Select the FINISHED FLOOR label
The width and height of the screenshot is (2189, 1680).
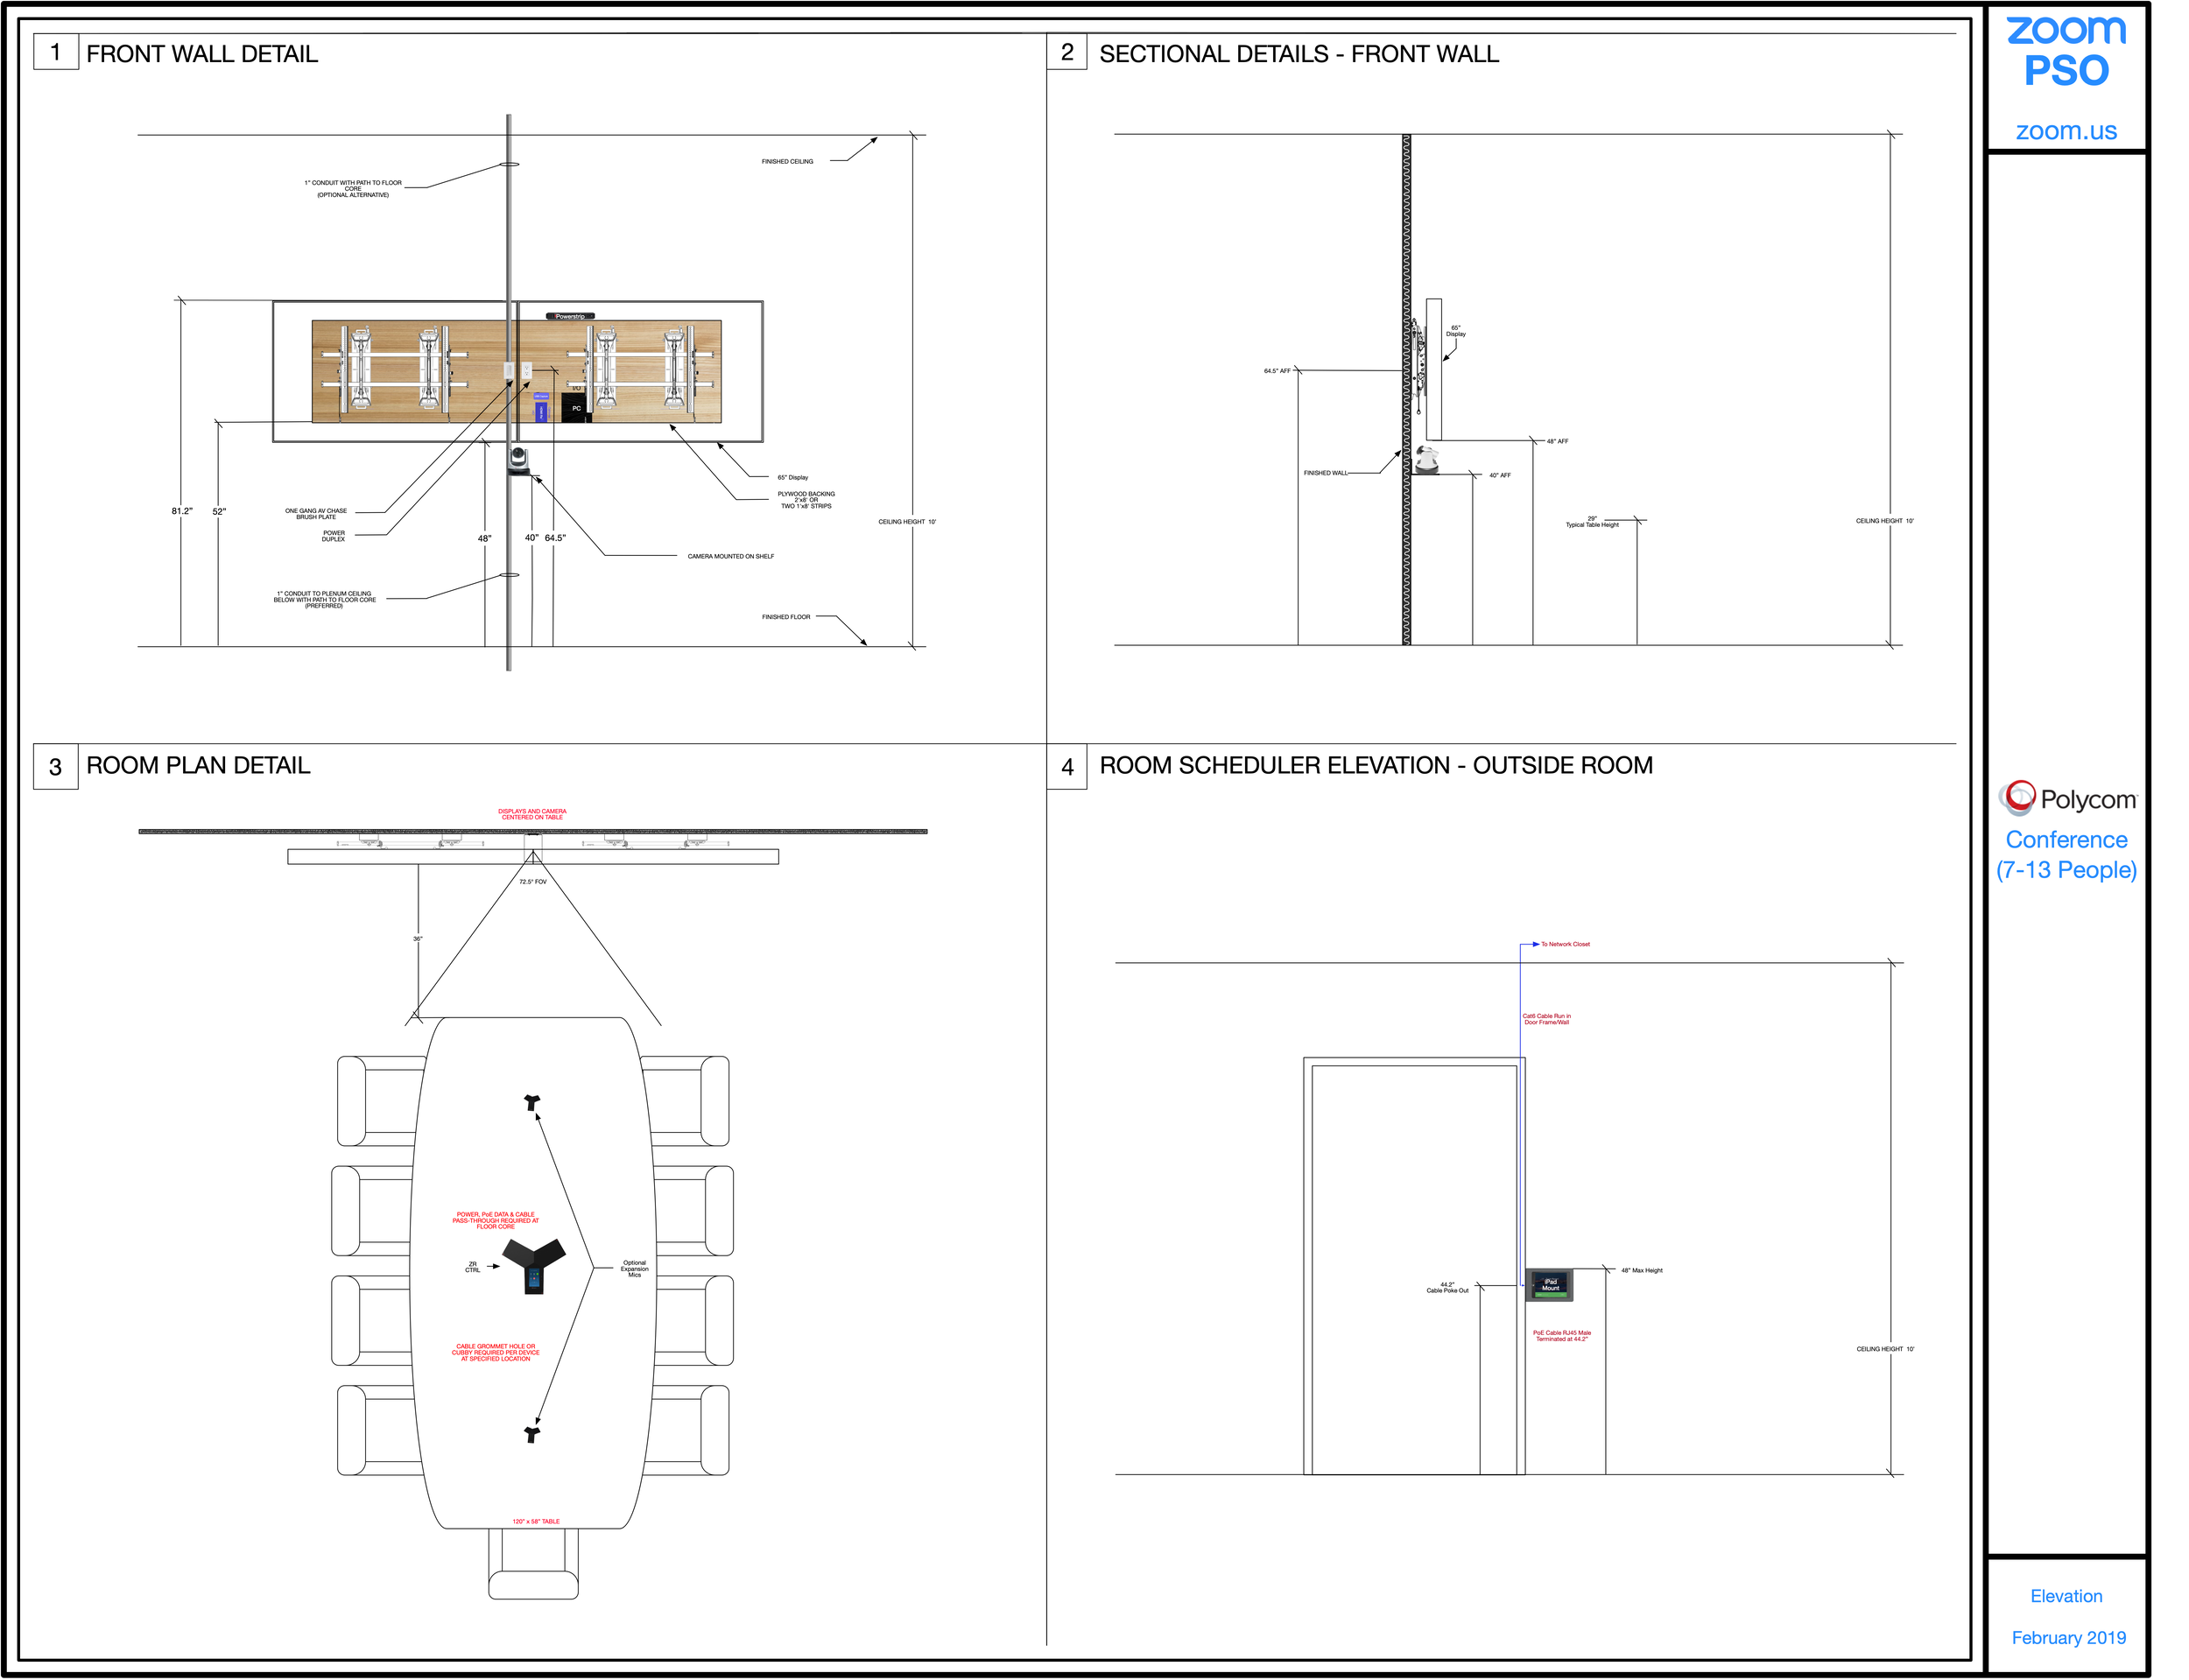785,617
